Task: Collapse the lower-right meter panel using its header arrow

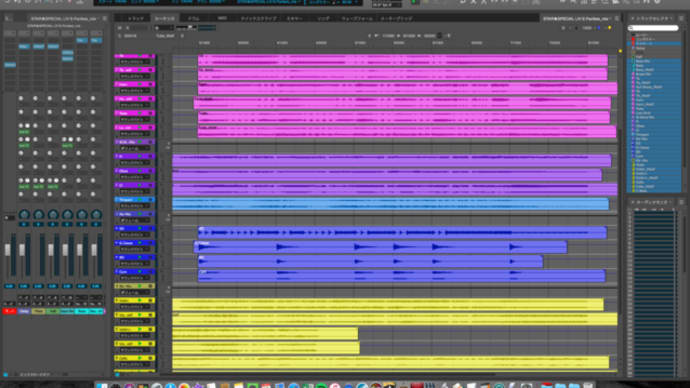Action: tap(632, 202)
